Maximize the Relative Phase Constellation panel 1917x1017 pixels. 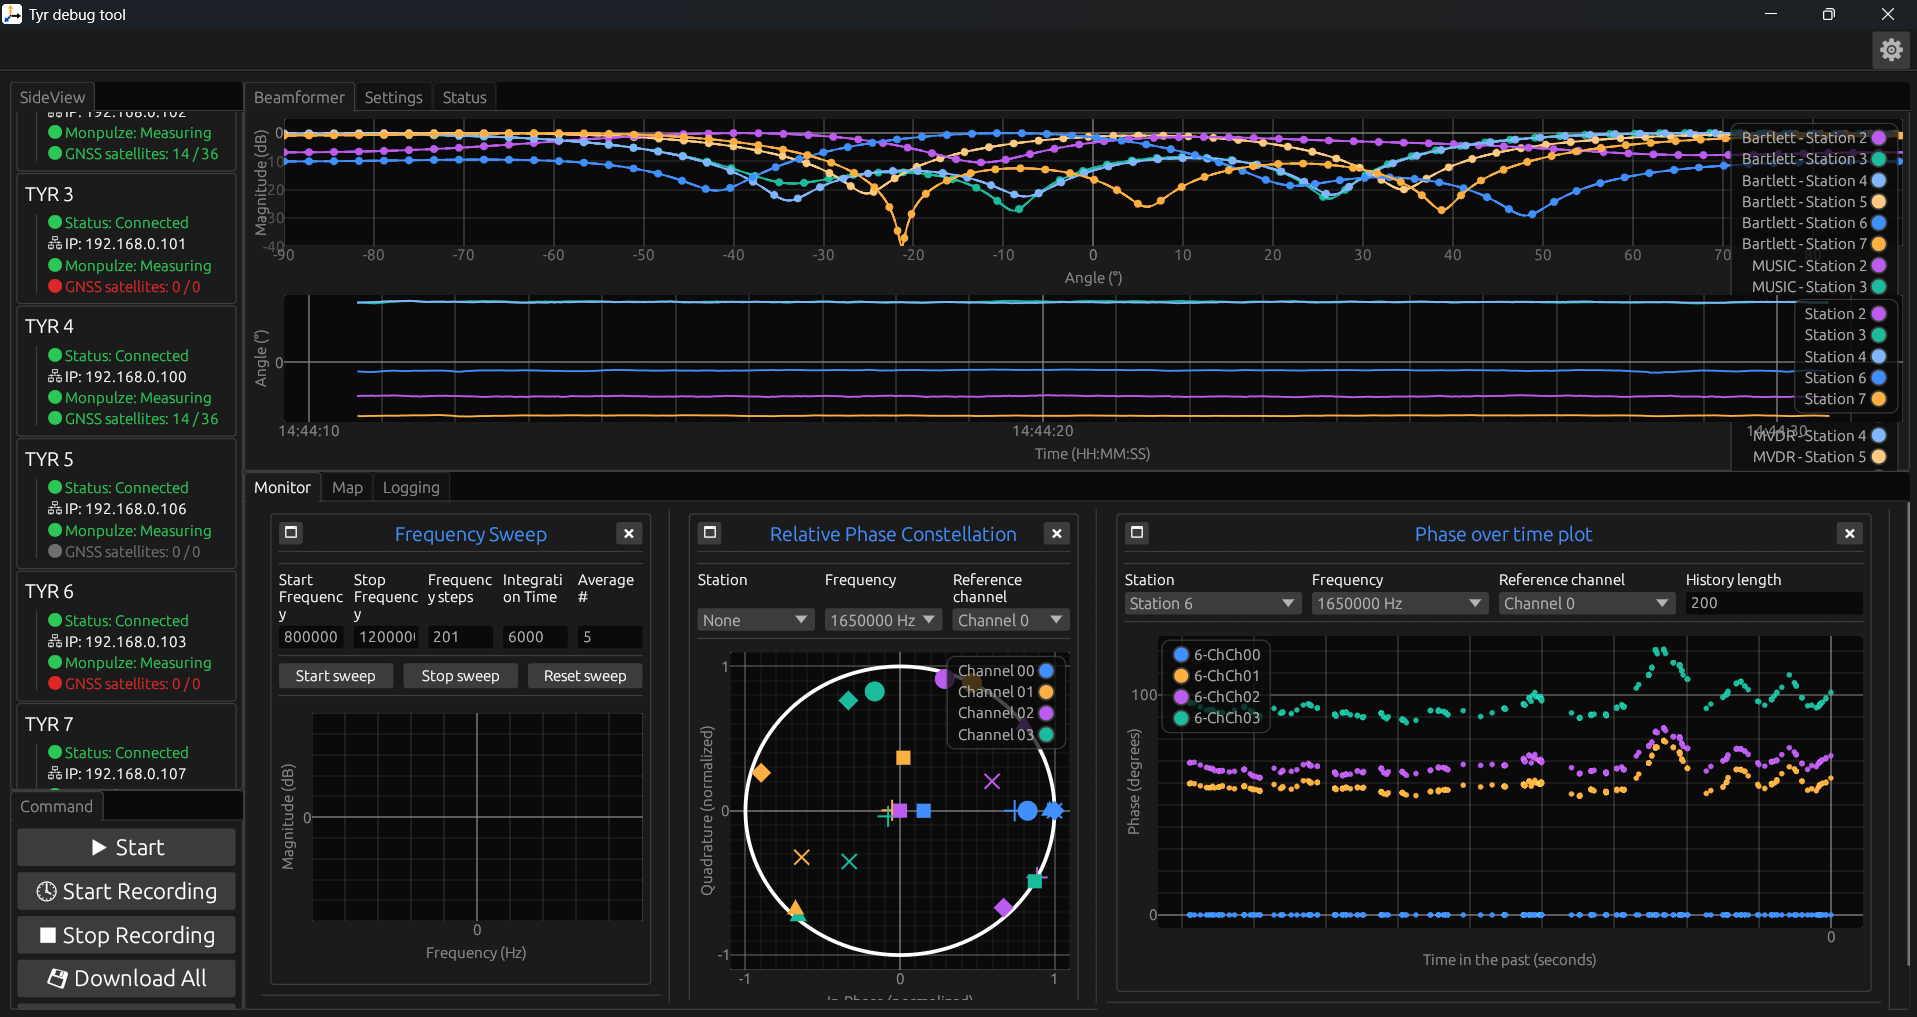coord(710,533)
